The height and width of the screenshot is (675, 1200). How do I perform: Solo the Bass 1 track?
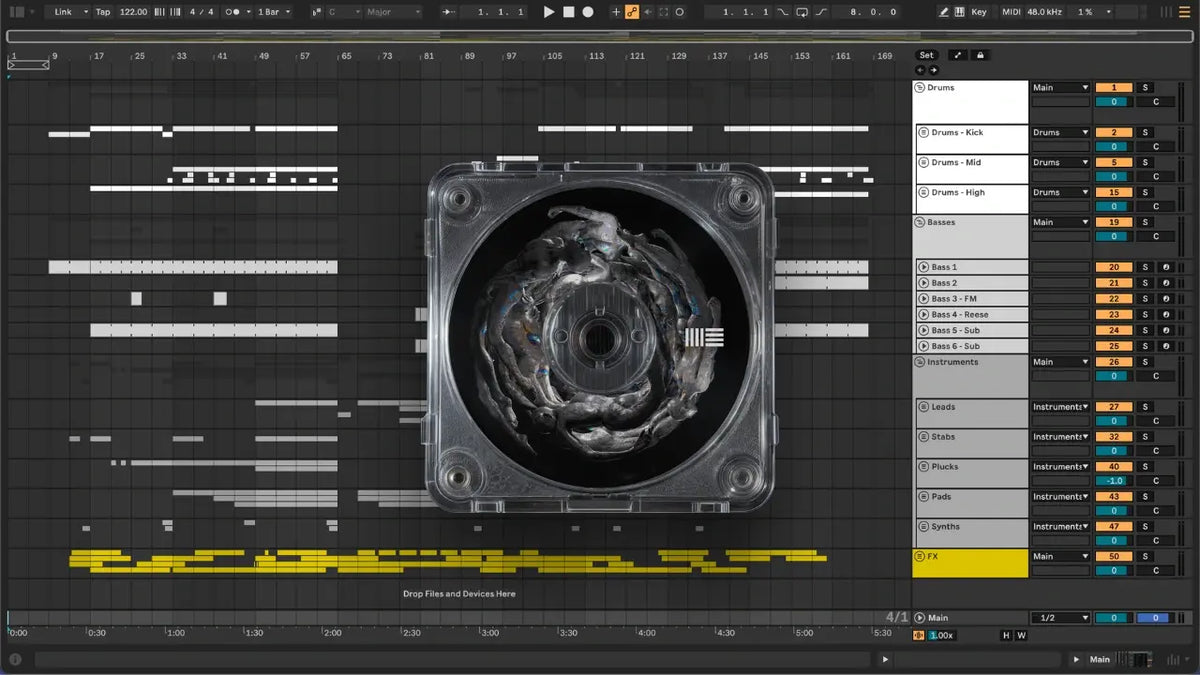1145,267
